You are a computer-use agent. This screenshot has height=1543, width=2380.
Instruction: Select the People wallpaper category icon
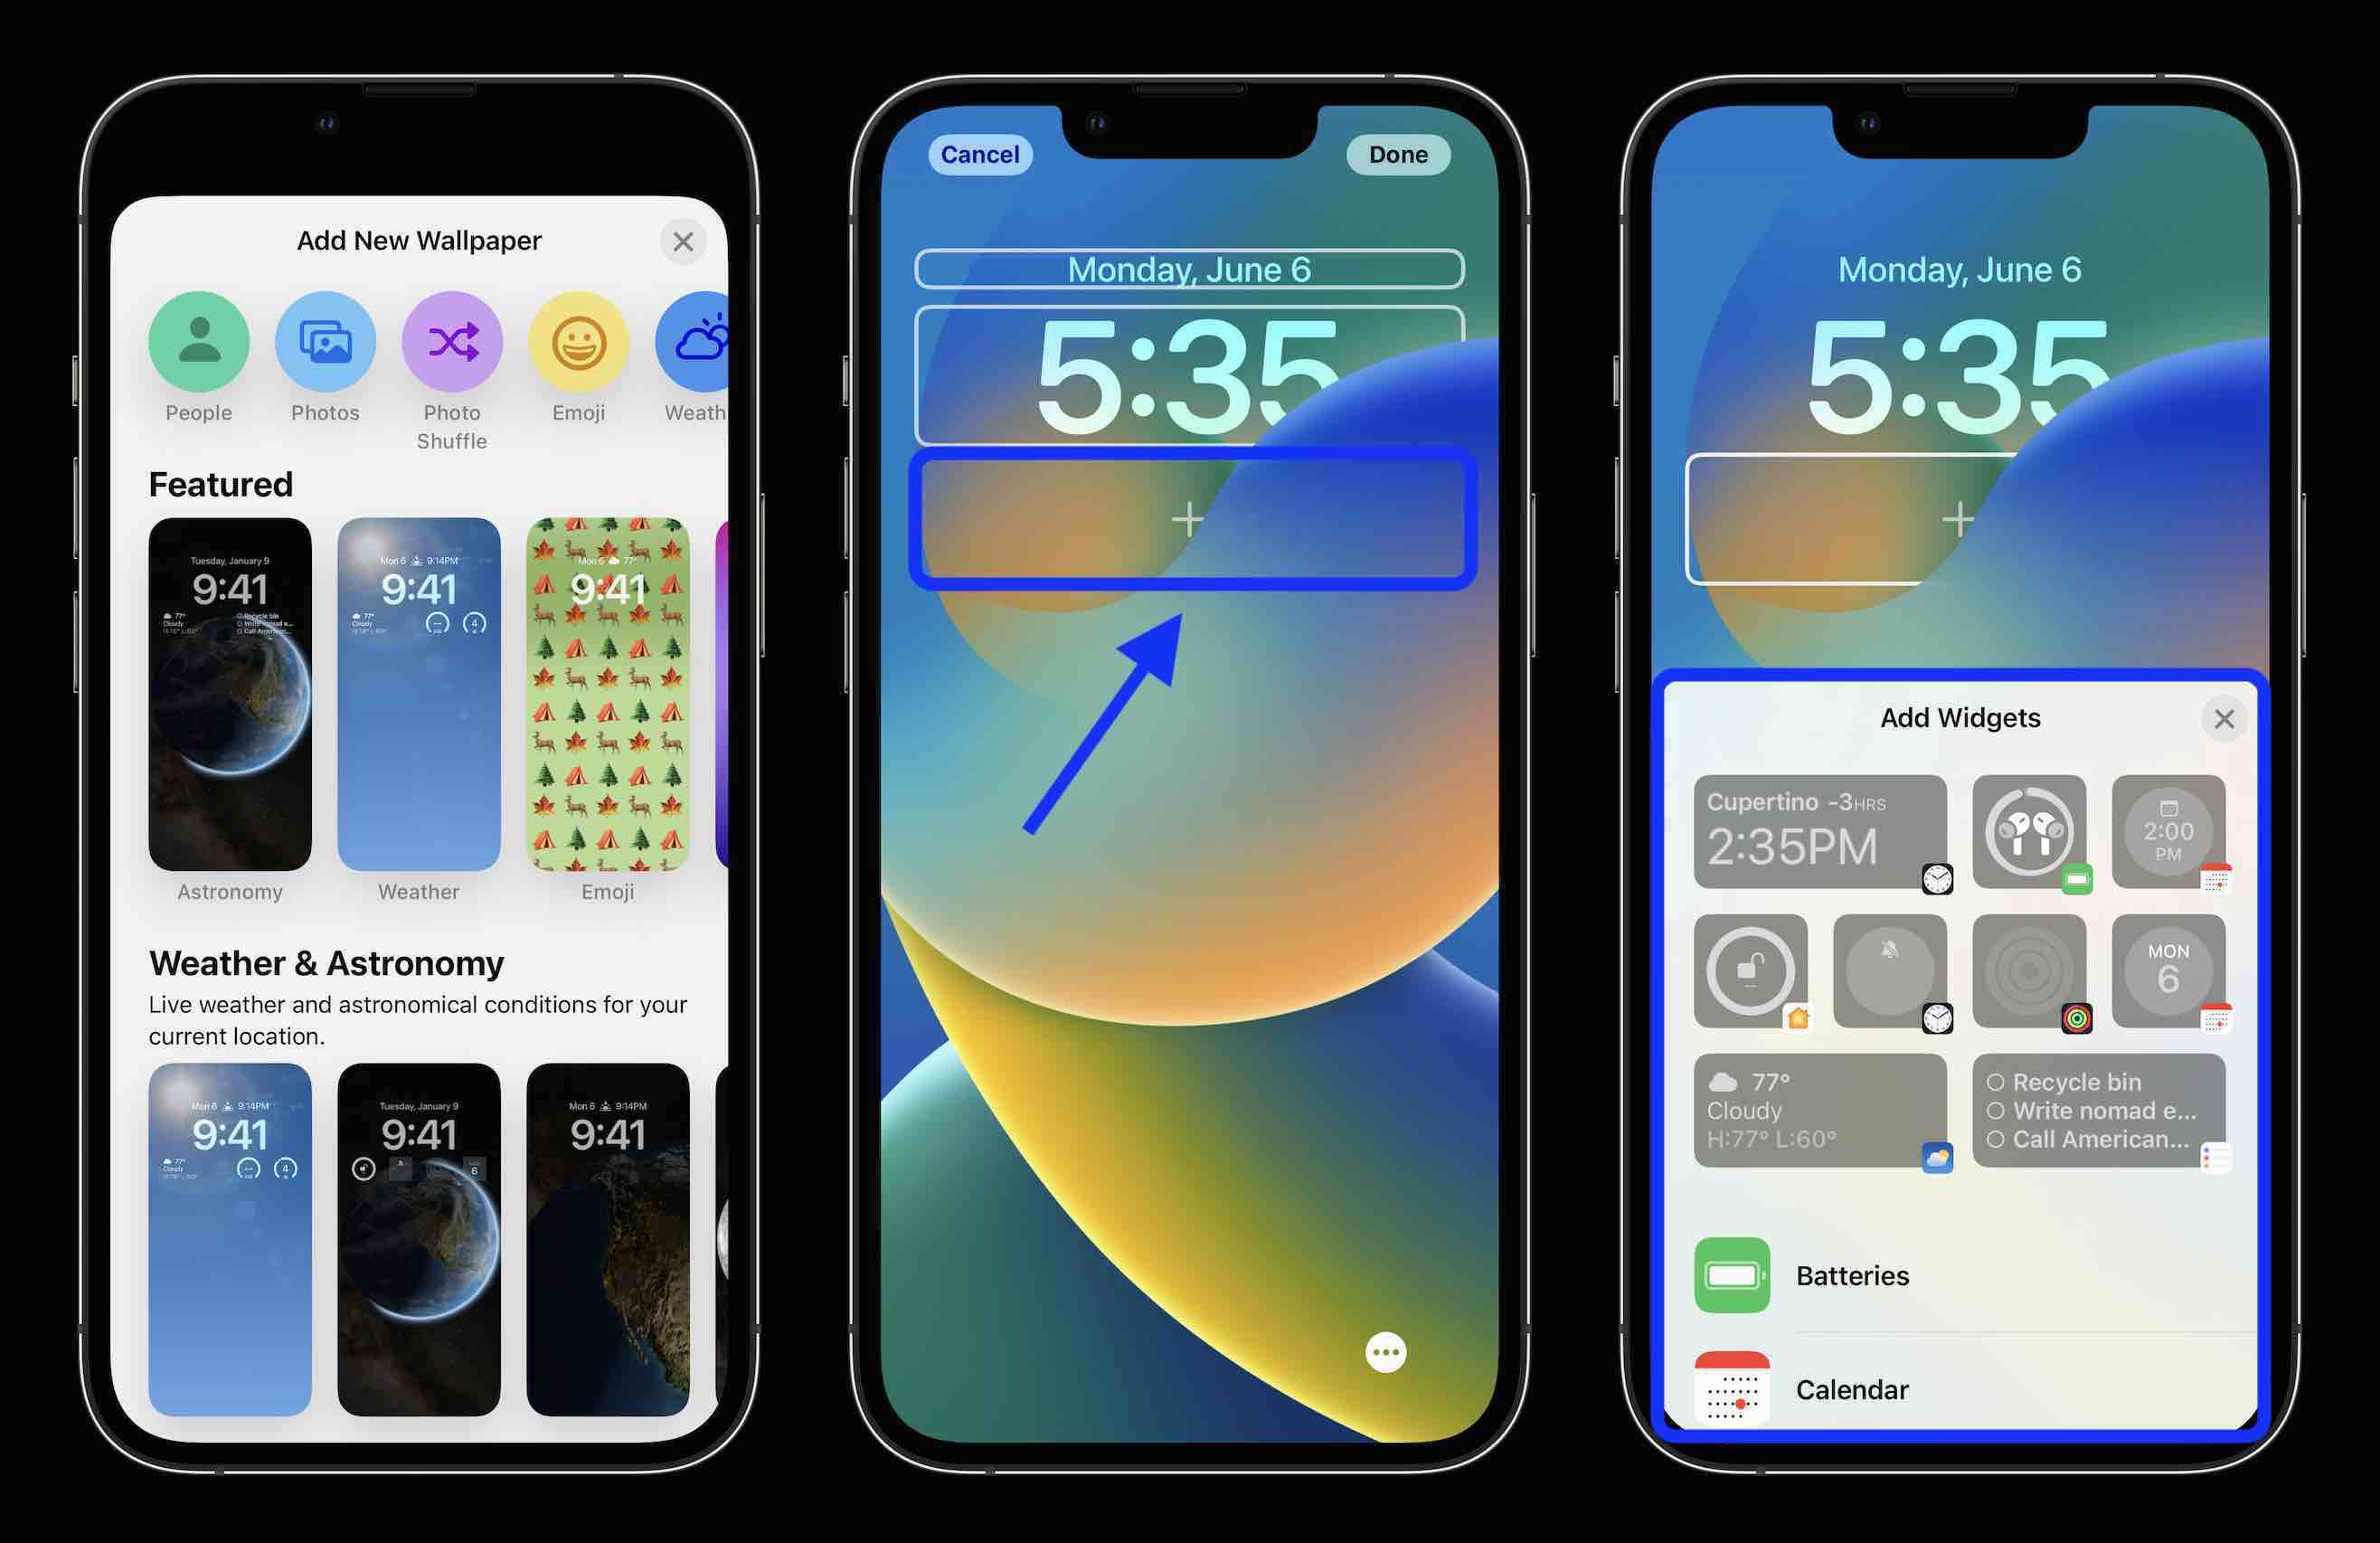[x=196, y=340]
